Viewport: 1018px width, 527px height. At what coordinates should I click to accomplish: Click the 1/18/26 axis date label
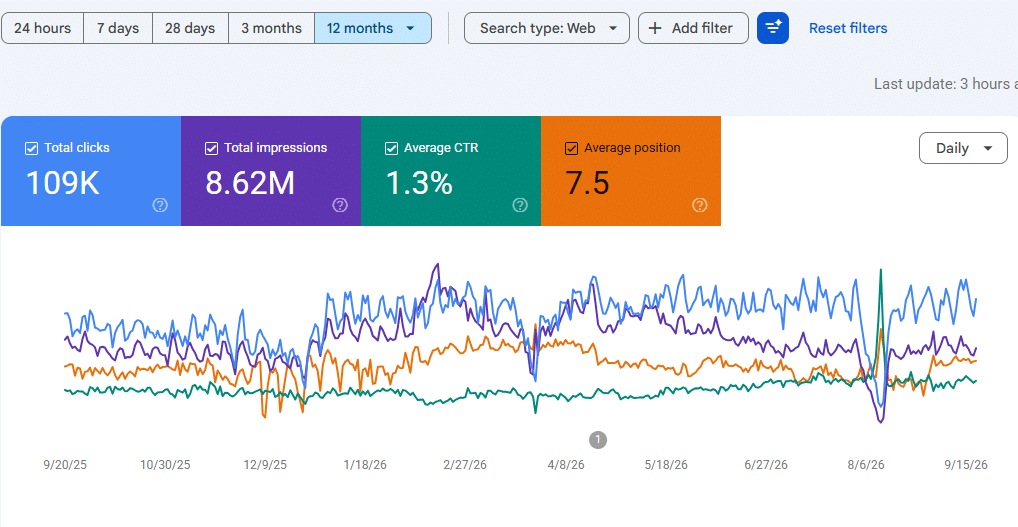366,465
